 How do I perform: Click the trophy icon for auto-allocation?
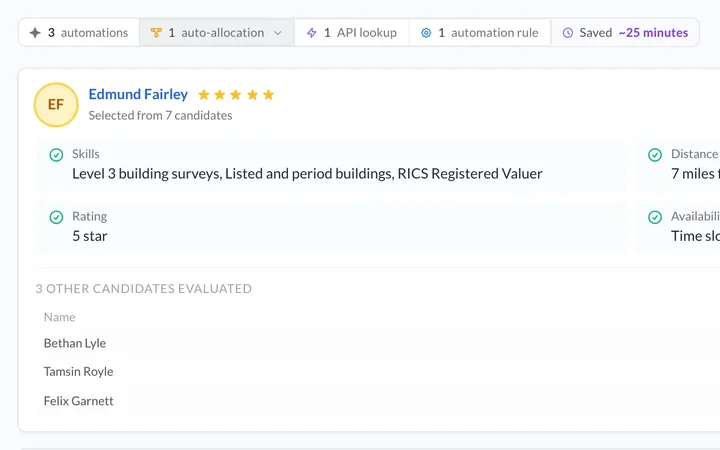click(156, 33)
